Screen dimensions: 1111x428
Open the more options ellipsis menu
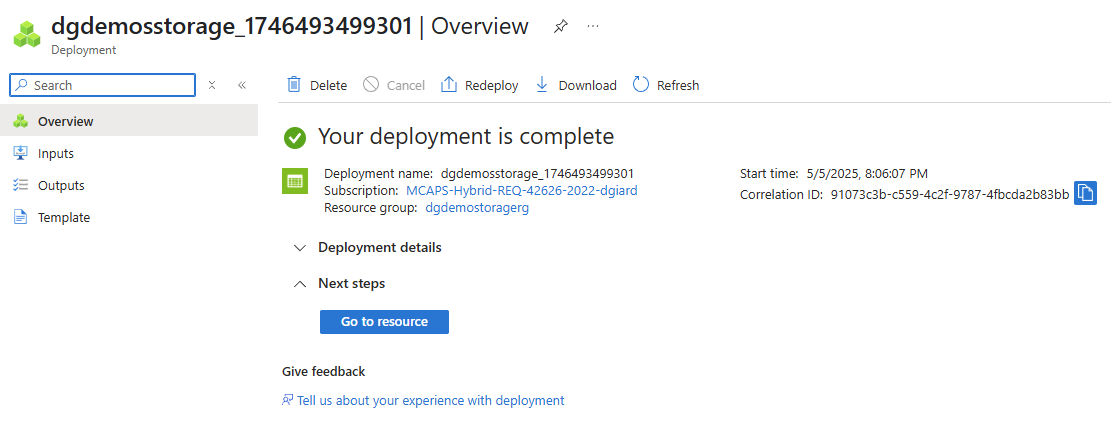tap(593, 27)
